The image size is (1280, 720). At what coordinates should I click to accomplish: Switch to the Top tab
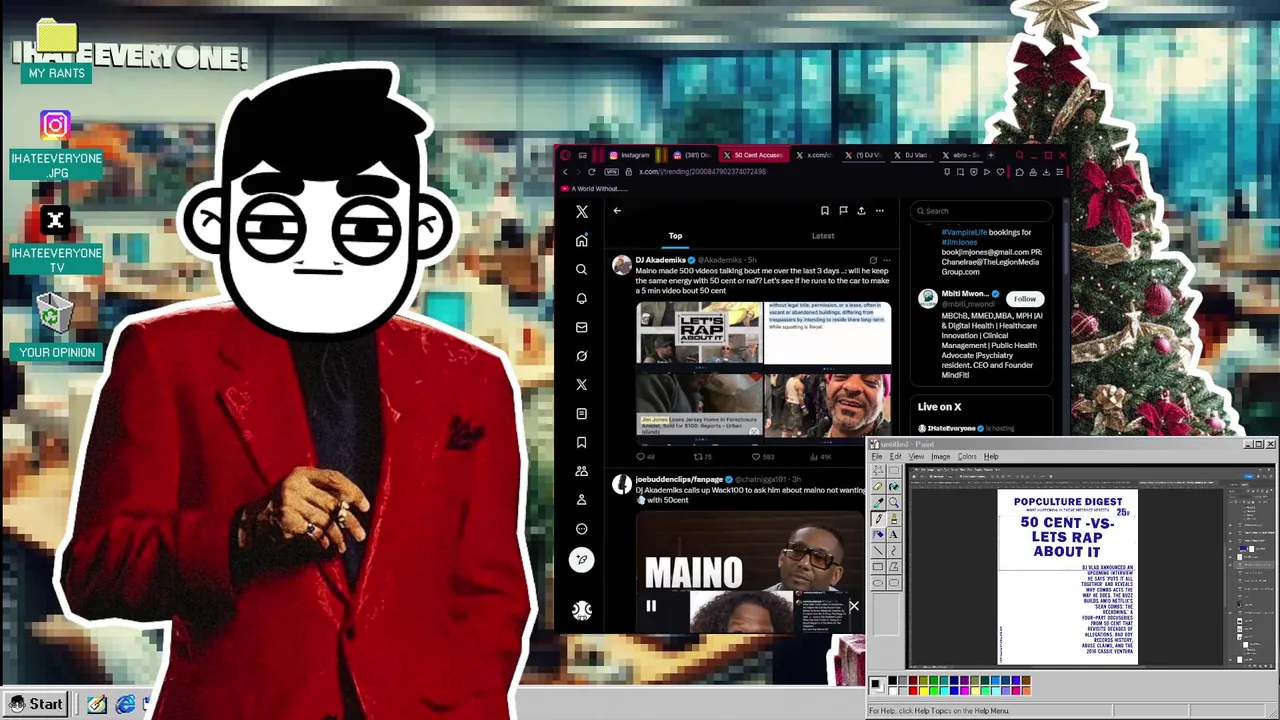coord(675,236)
